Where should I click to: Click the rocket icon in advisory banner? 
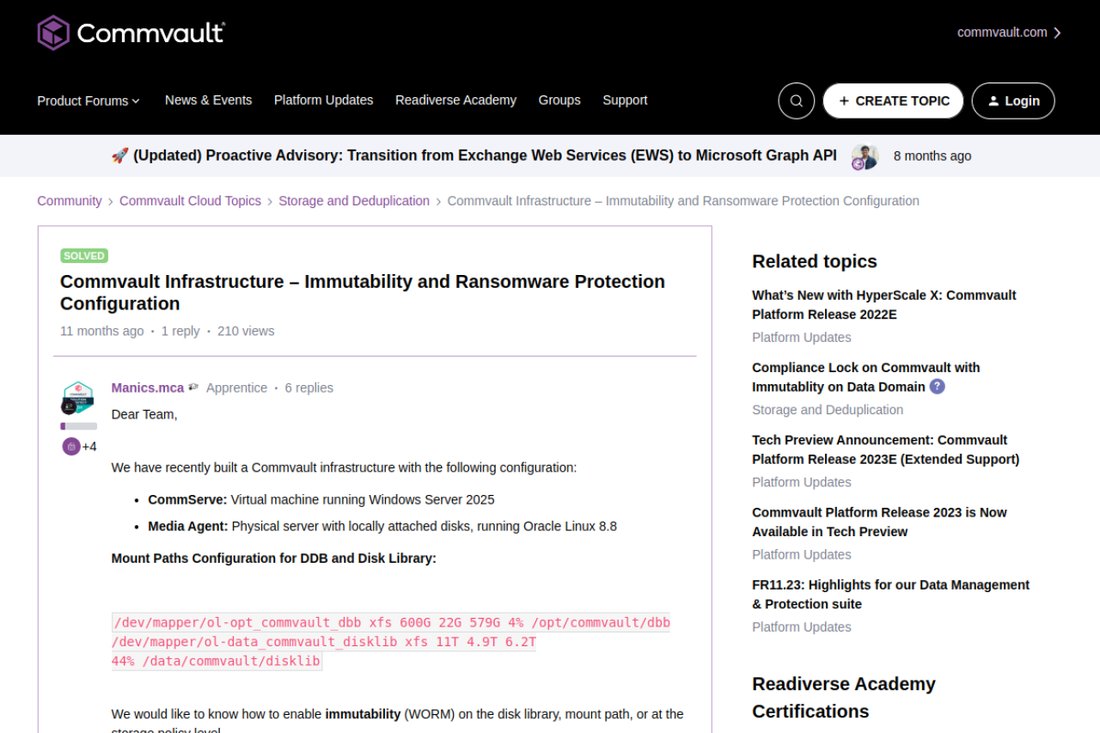click(x=120, y=156)
